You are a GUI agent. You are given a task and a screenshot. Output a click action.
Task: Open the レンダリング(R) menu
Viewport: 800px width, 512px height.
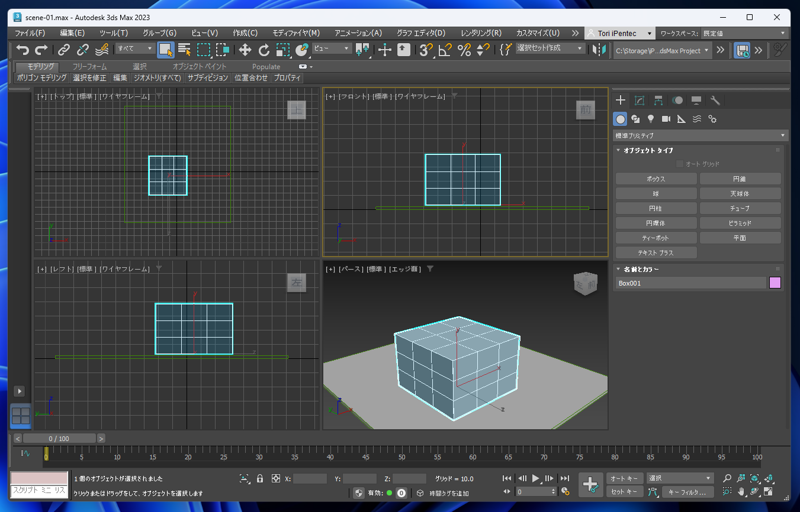pos(481,33)
